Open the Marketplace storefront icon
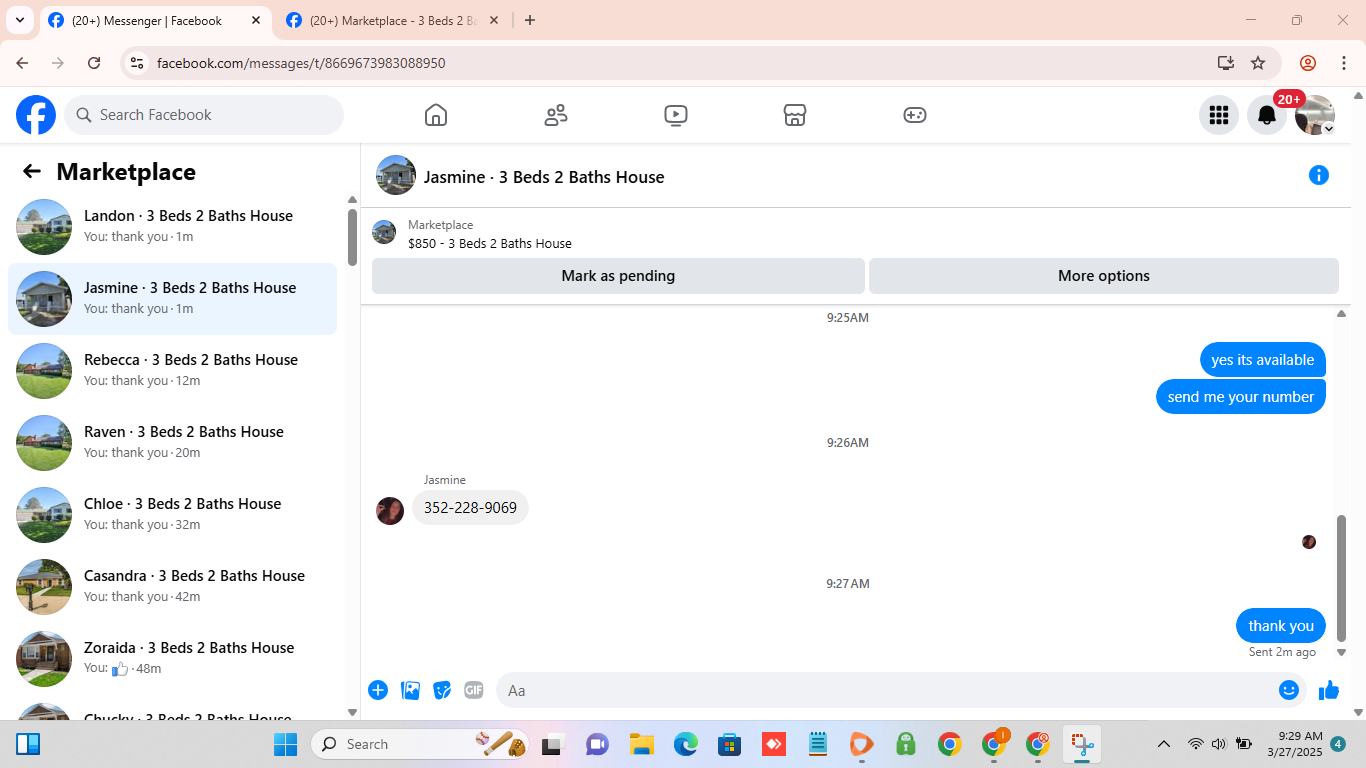The image size is (1366, 768). point(795,115)
